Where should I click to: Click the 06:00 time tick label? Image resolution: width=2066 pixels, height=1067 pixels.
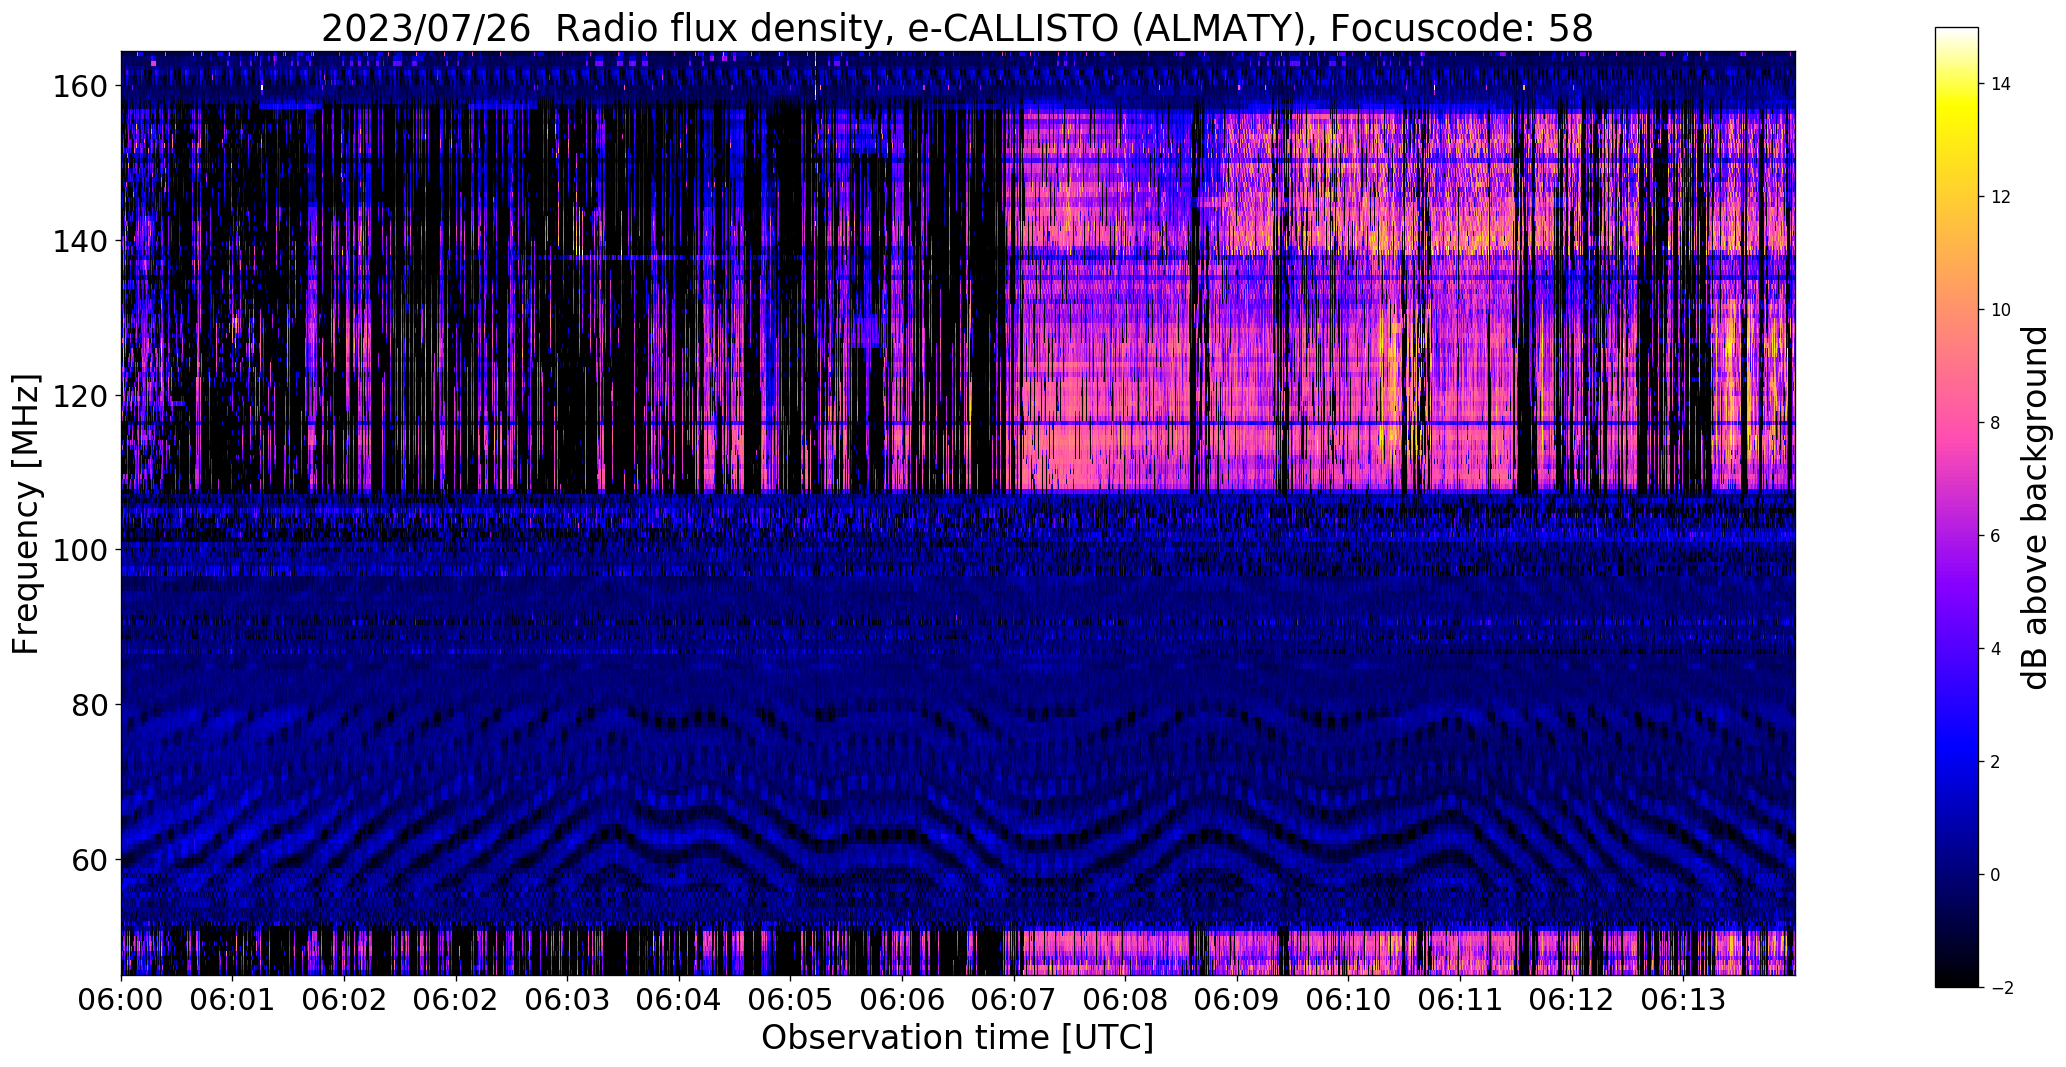[121, 1000]
